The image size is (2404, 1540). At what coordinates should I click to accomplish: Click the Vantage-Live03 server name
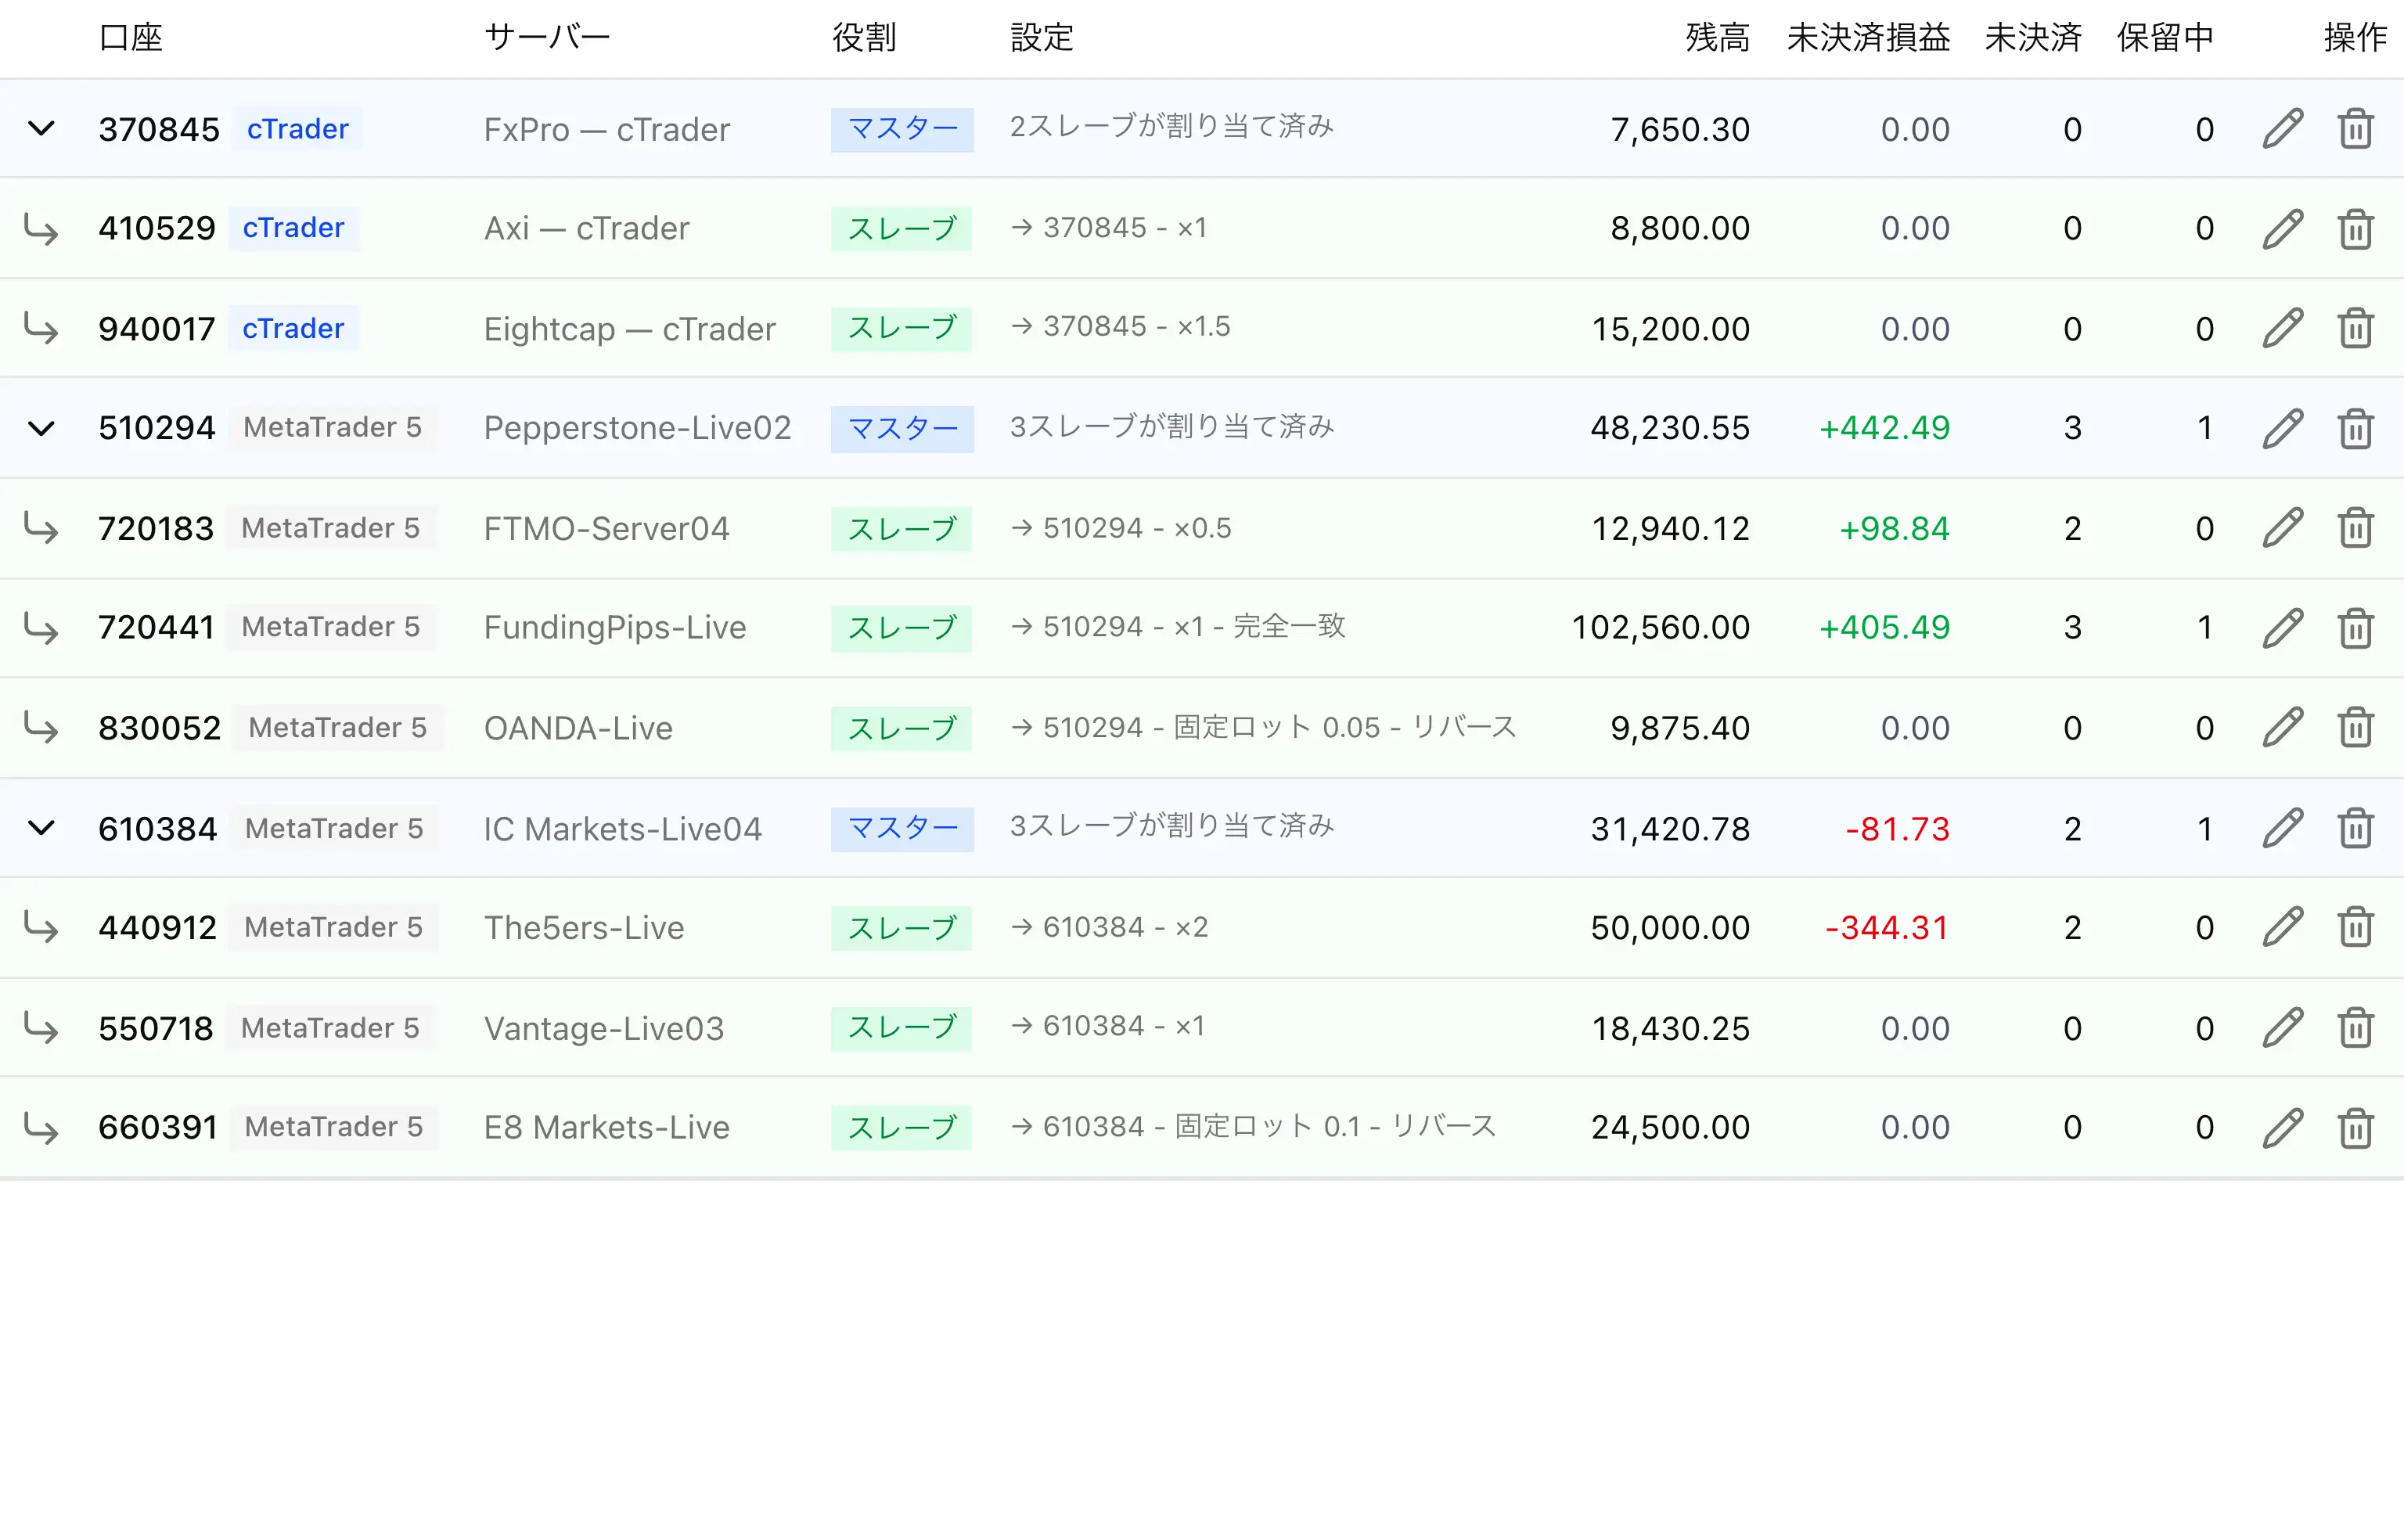click(x=604, y=1028)
